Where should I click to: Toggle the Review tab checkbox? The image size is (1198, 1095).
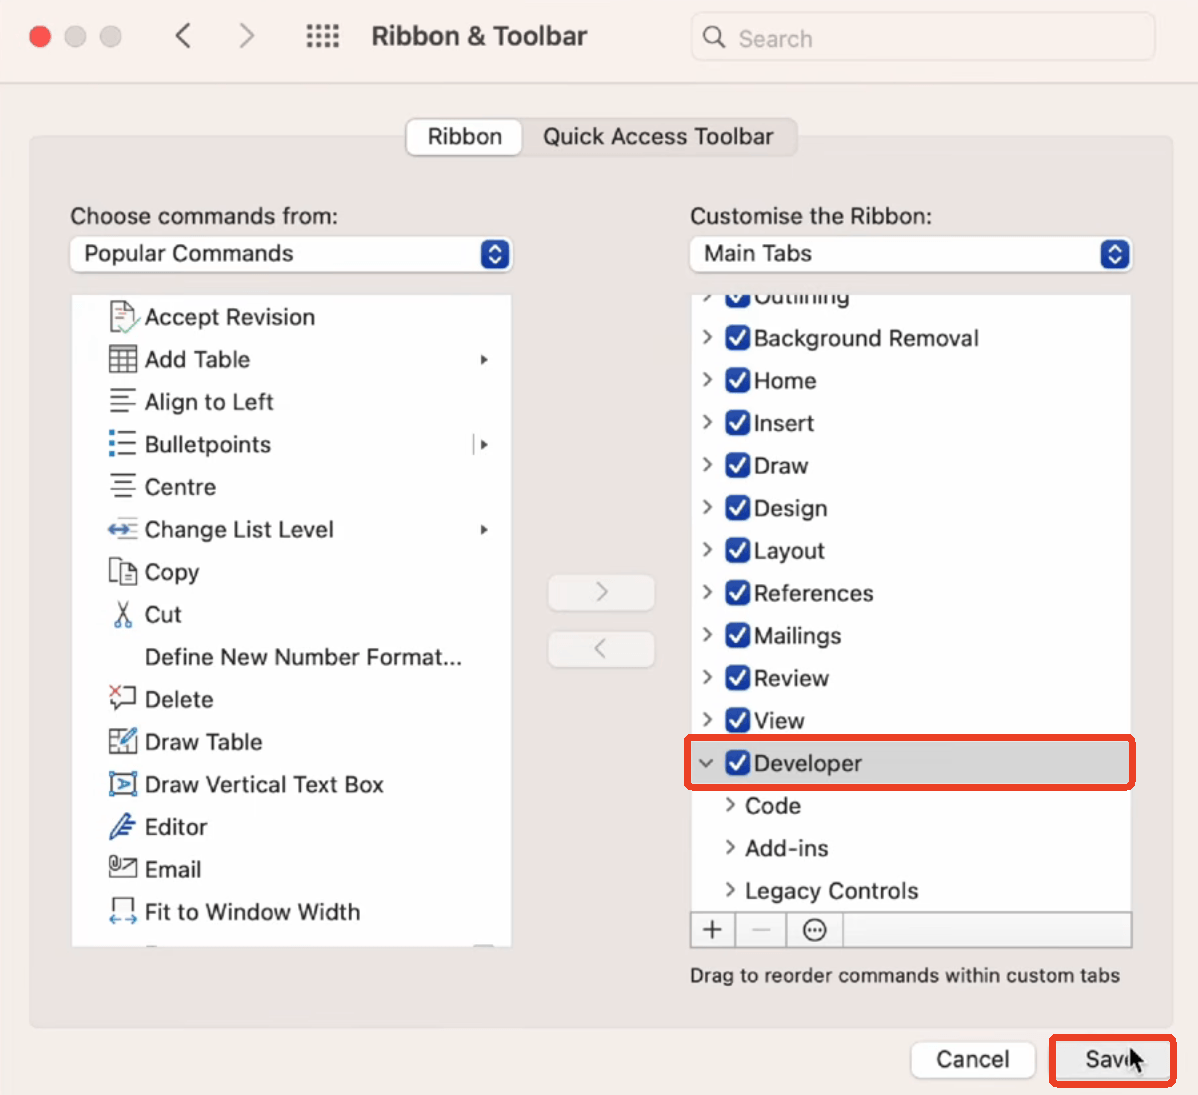(737, 678)
